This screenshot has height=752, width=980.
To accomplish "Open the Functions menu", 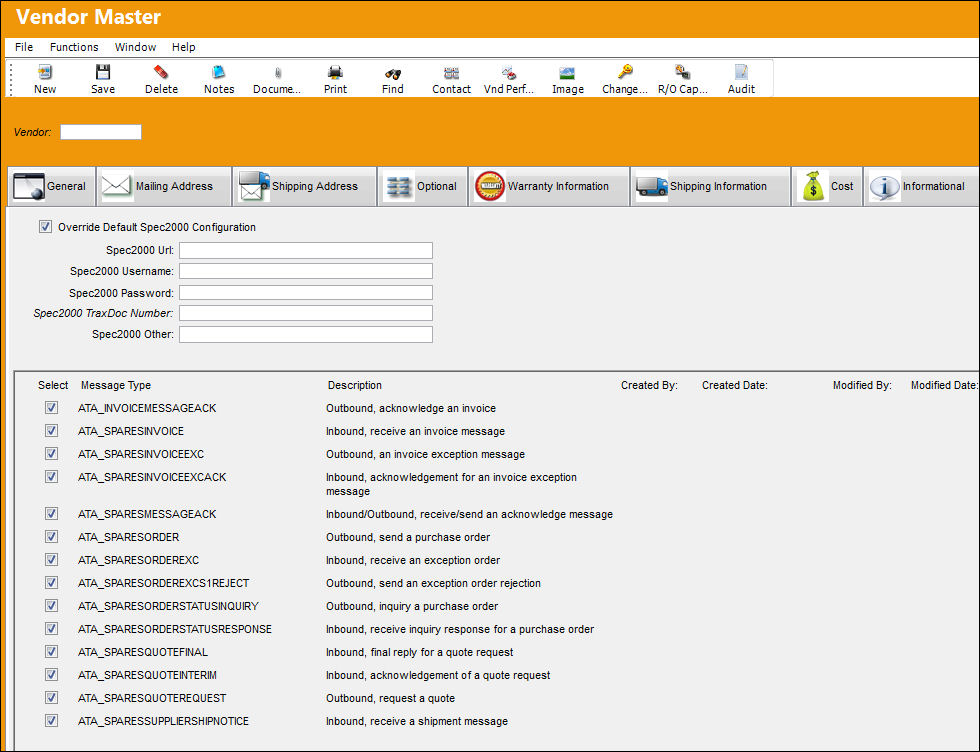I will point(74,47).
